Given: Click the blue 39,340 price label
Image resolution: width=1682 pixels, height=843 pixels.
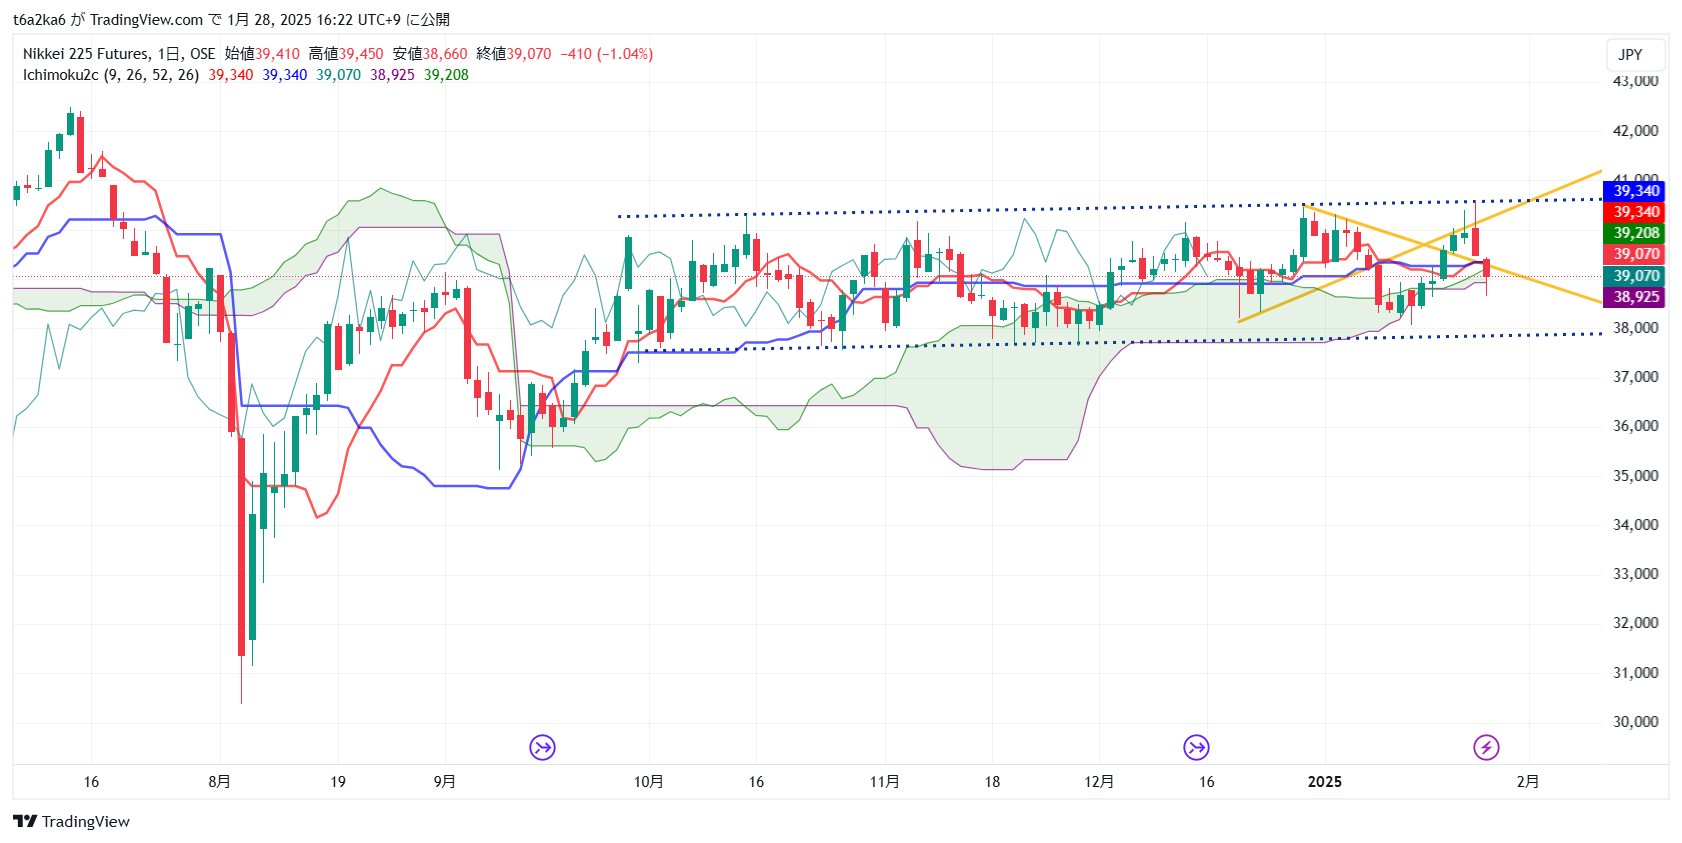Looking at the screenshot, I should 1635,191.
